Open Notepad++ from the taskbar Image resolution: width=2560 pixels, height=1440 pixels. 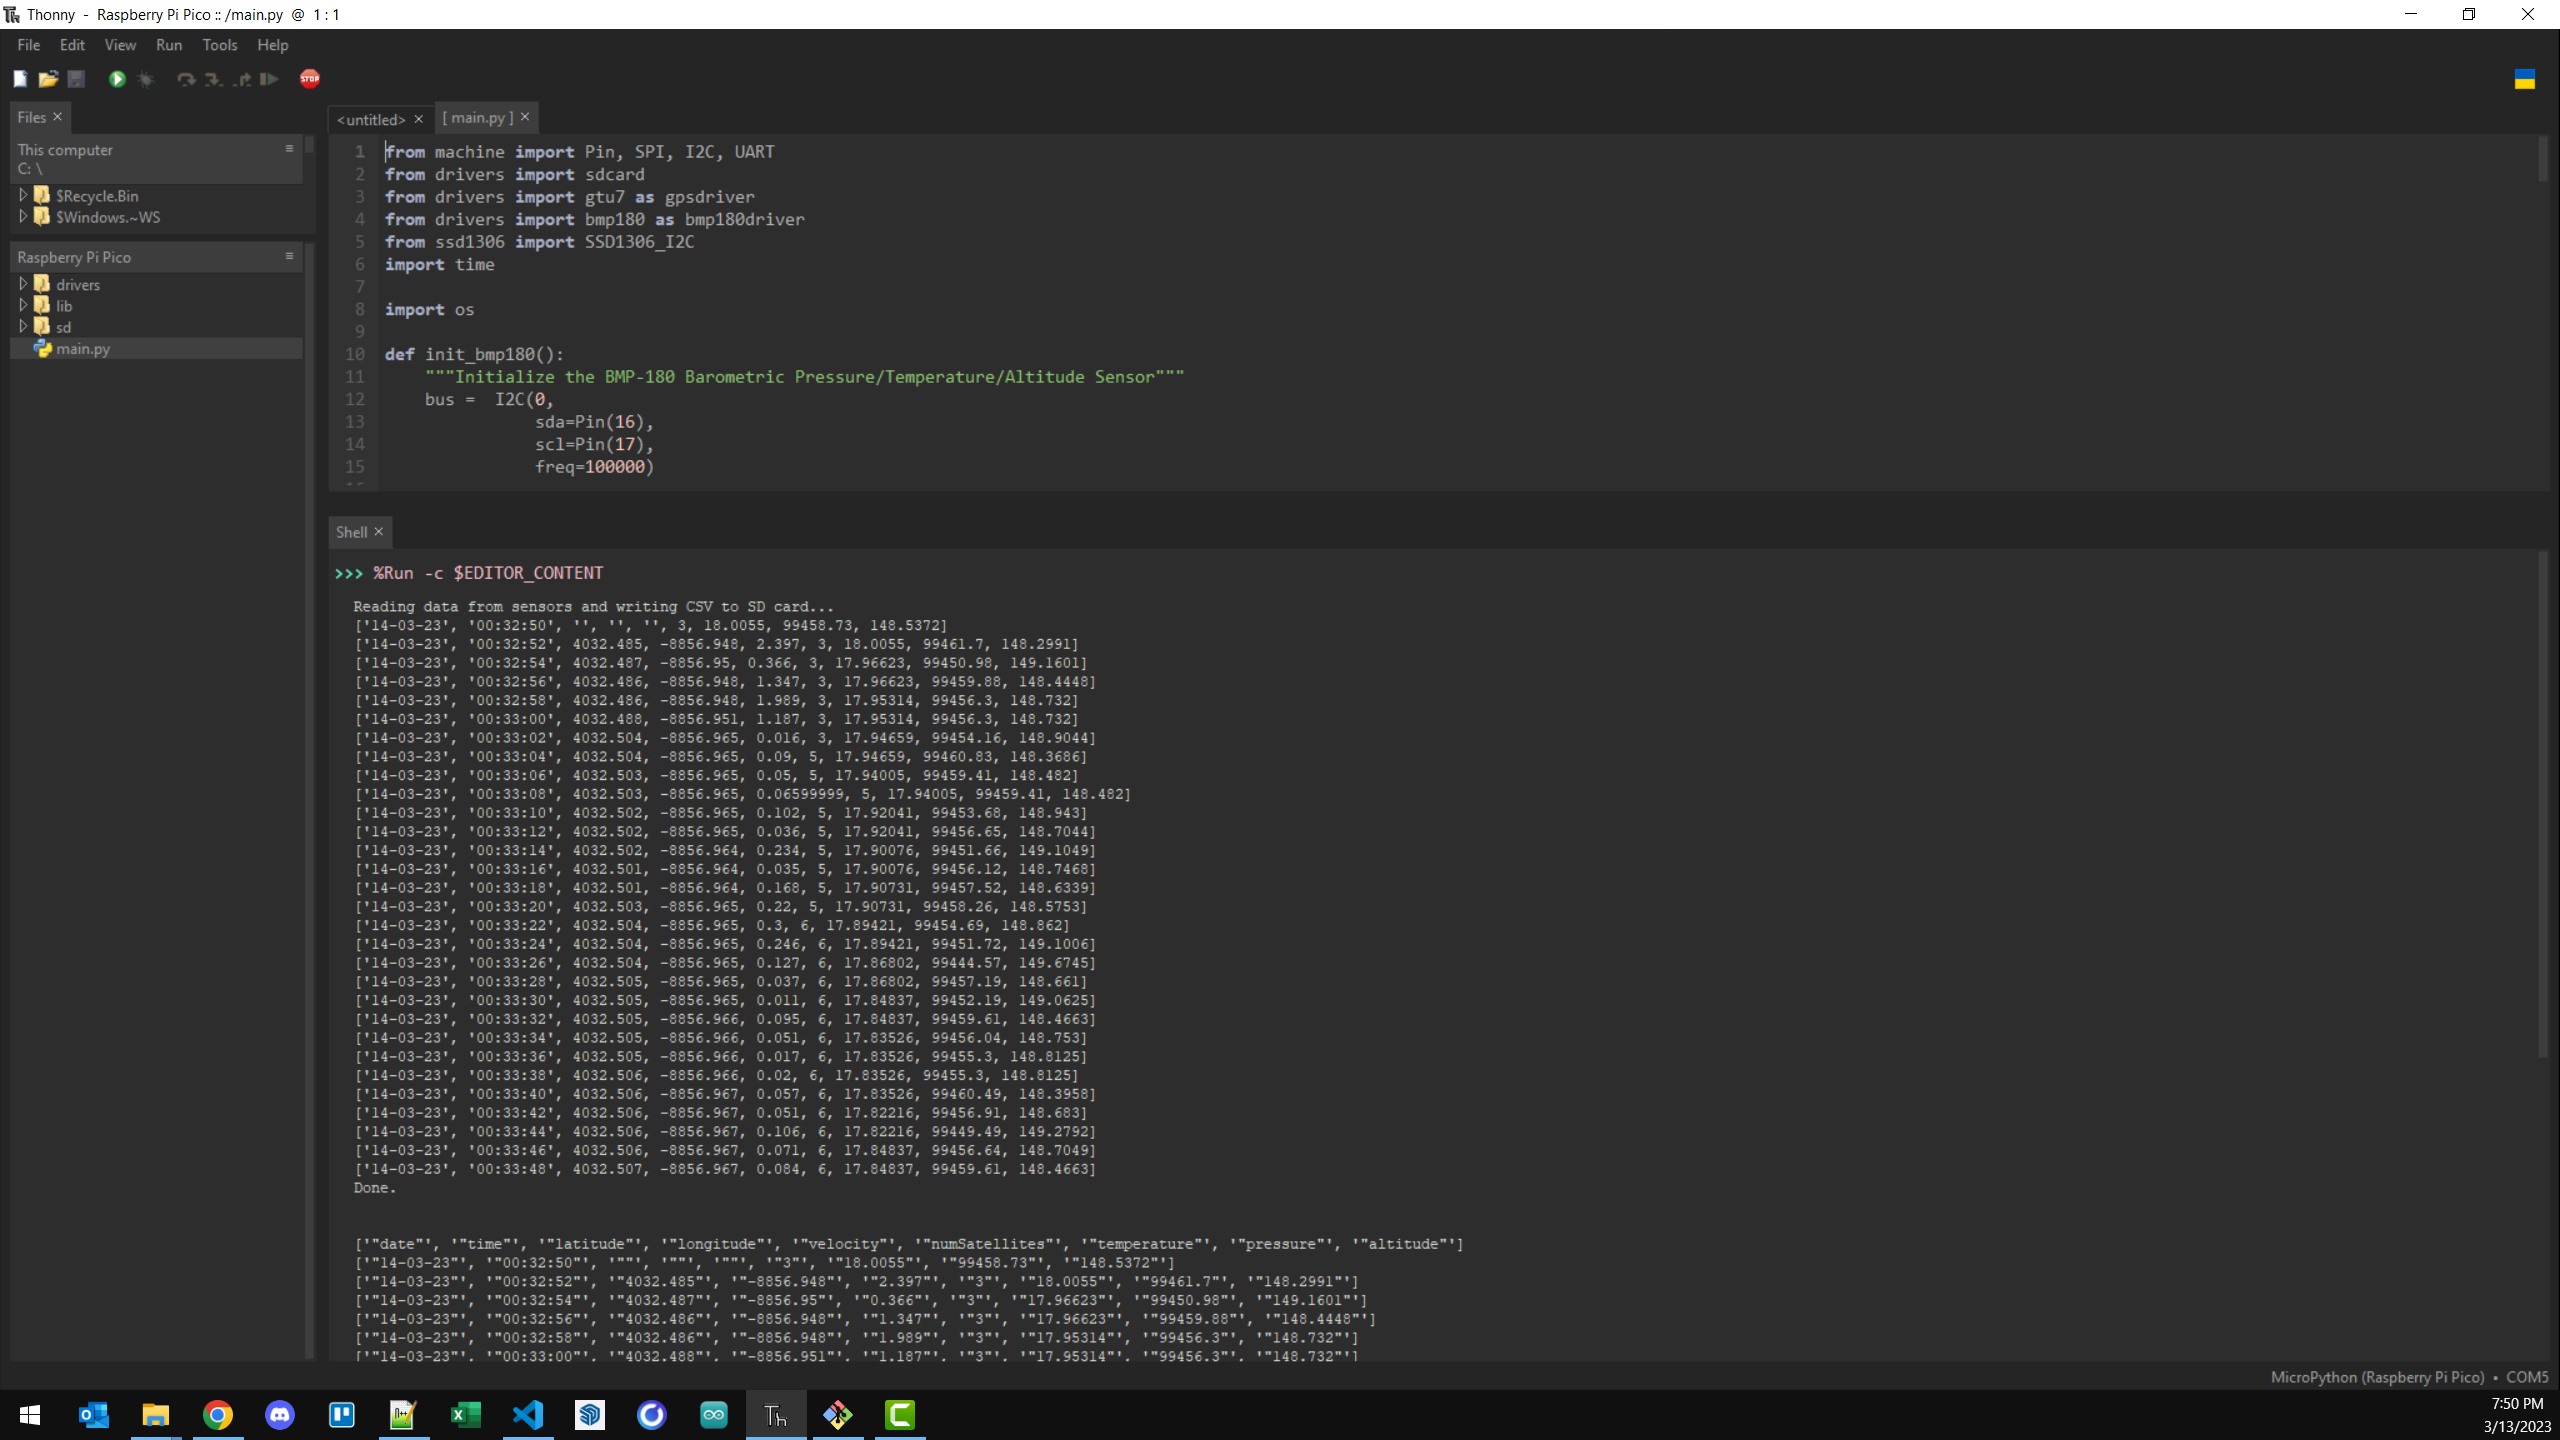403,1415
